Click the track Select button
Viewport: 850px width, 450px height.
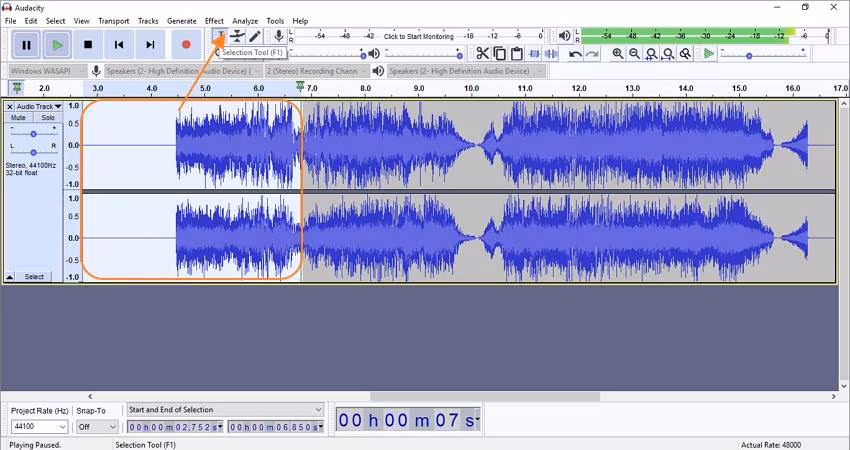pyautogui.click(x=34, y=277)
